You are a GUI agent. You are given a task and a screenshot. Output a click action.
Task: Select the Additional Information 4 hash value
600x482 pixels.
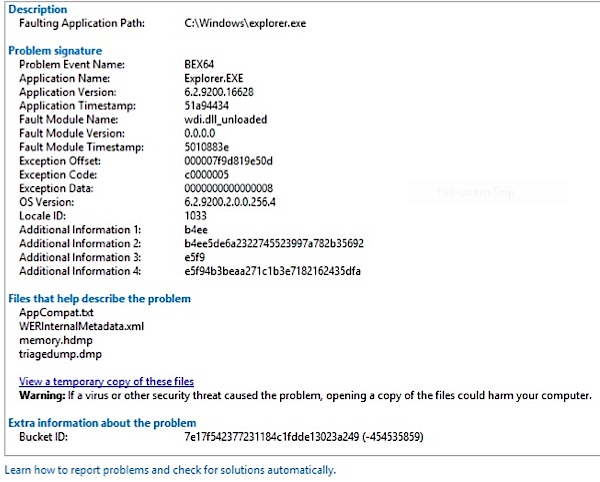(272, 271)
